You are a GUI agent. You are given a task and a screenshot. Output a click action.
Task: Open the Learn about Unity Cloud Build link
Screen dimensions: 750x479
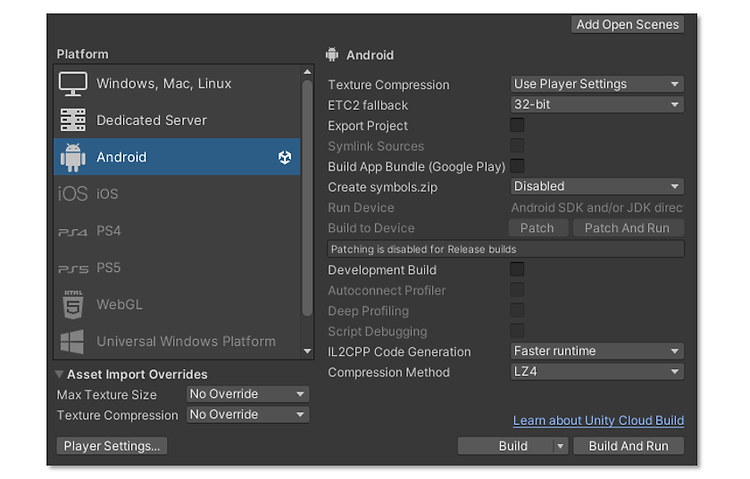click(598, 421)
